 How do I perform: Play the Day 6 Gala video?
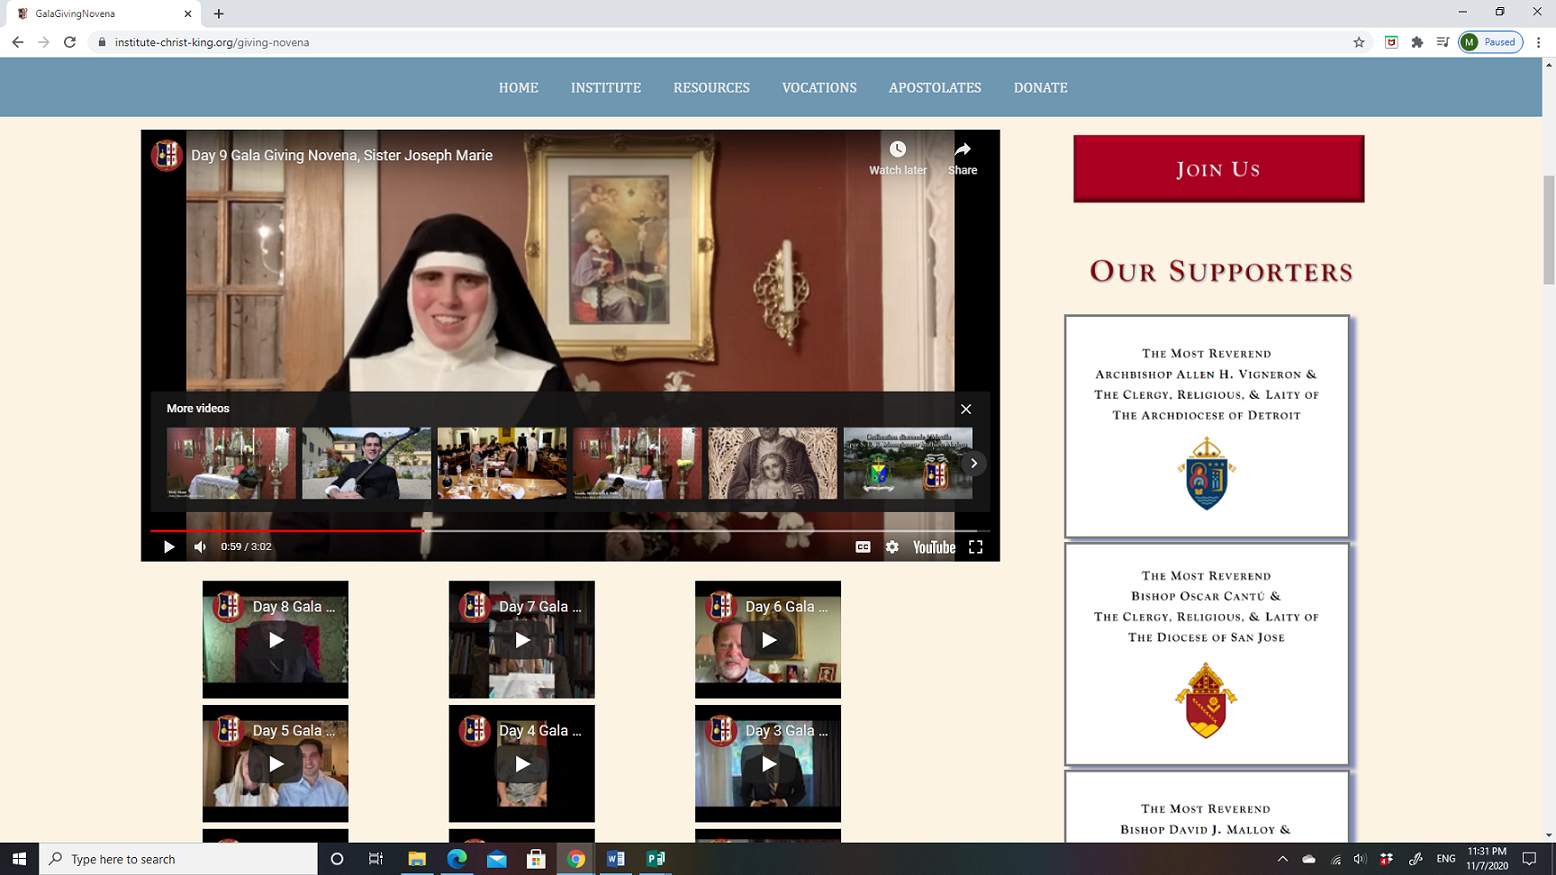point(768,640)
